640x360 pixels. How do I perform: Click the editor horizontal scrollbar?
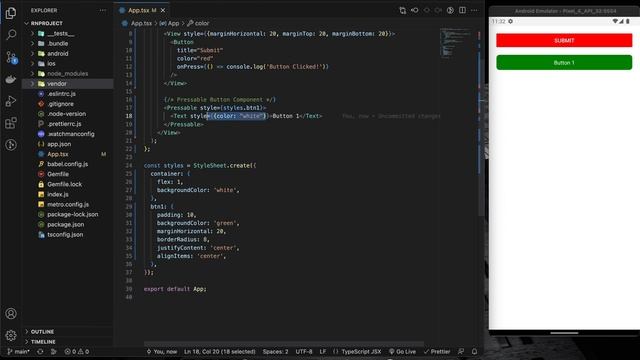coord(284,344)
